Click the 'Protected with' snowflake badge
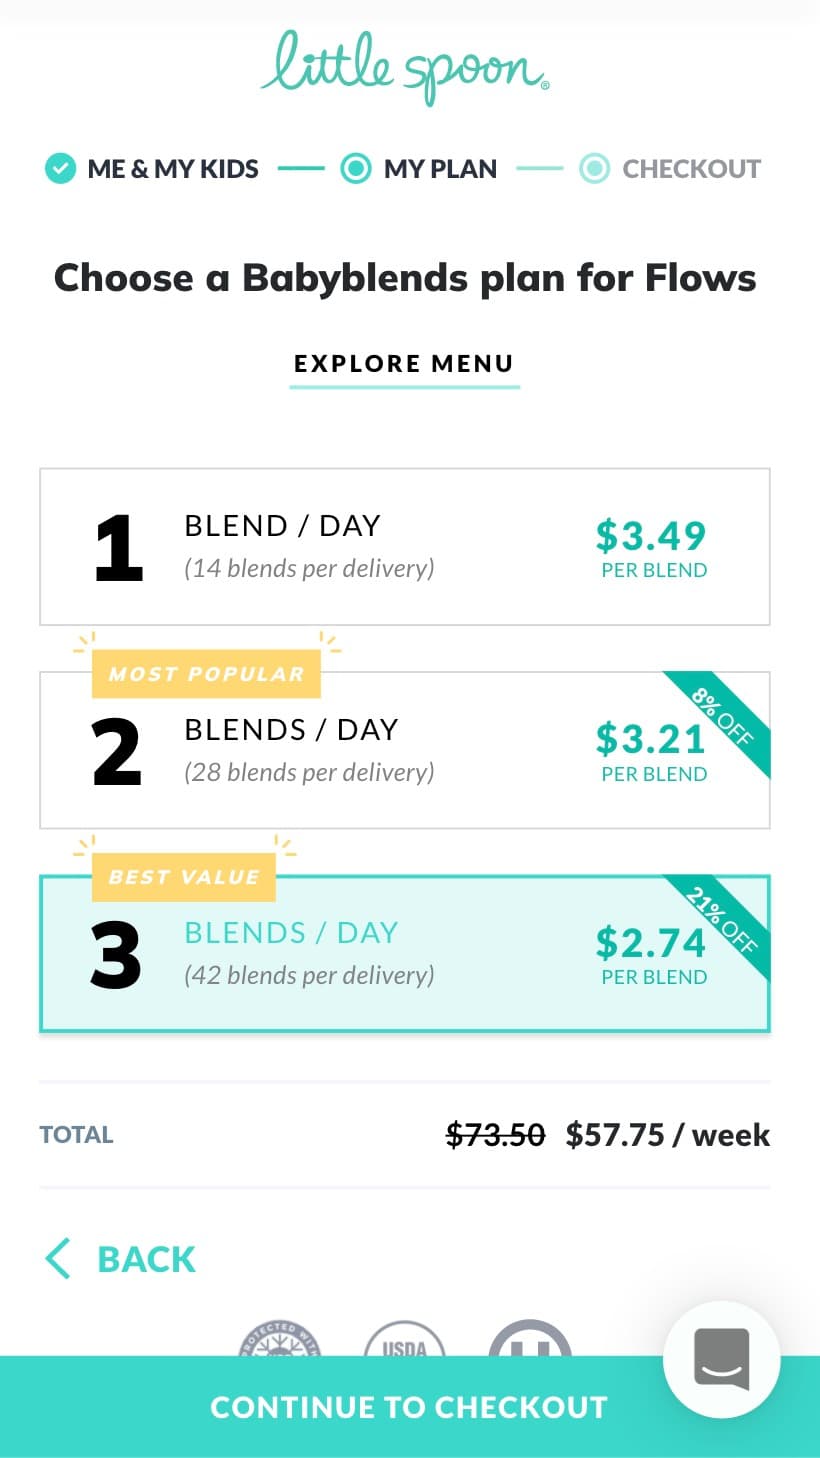Screen dimensions: 820x1458 (279, 1339)
